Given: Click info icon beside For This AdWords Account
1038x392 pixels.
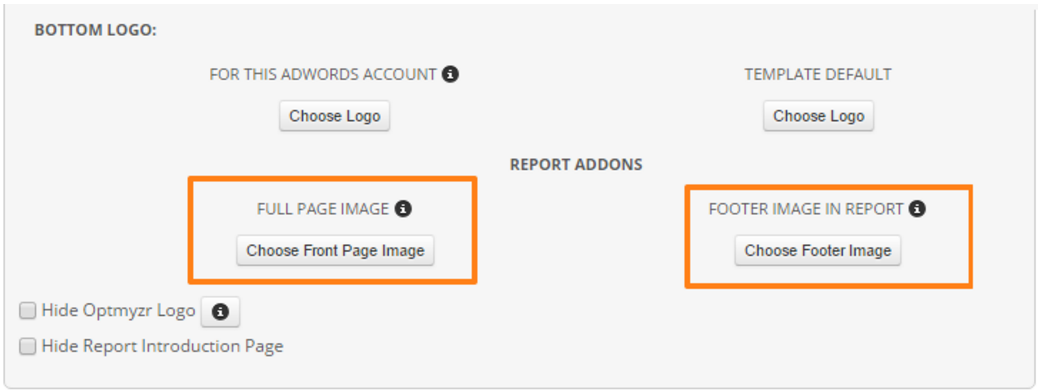Looking at the screenshot, I should point(450,74).
